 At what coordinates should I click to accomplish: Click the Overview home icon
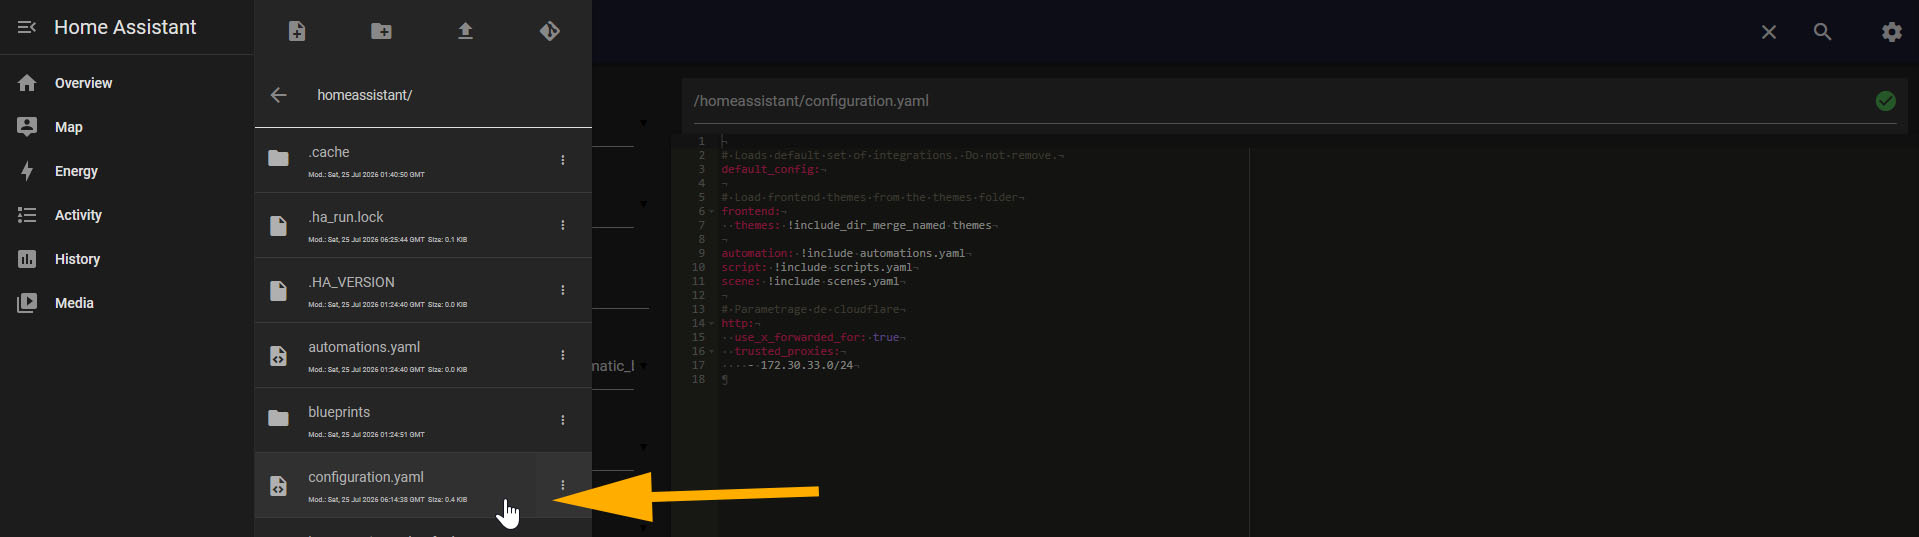point(27,83)
